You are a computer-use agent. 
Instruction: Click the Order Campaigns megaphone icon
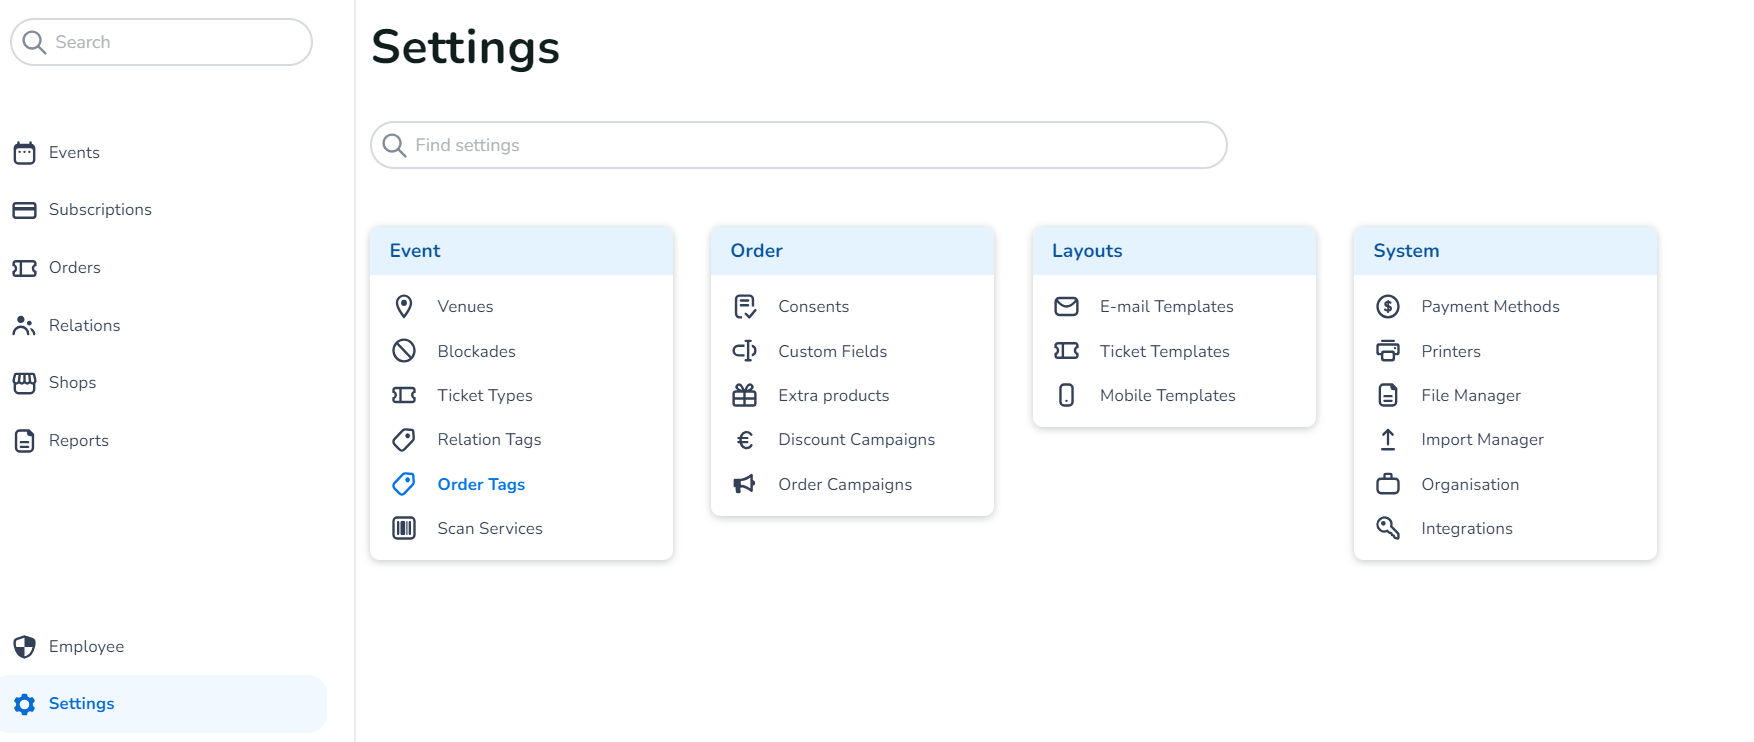coord(745,484)
